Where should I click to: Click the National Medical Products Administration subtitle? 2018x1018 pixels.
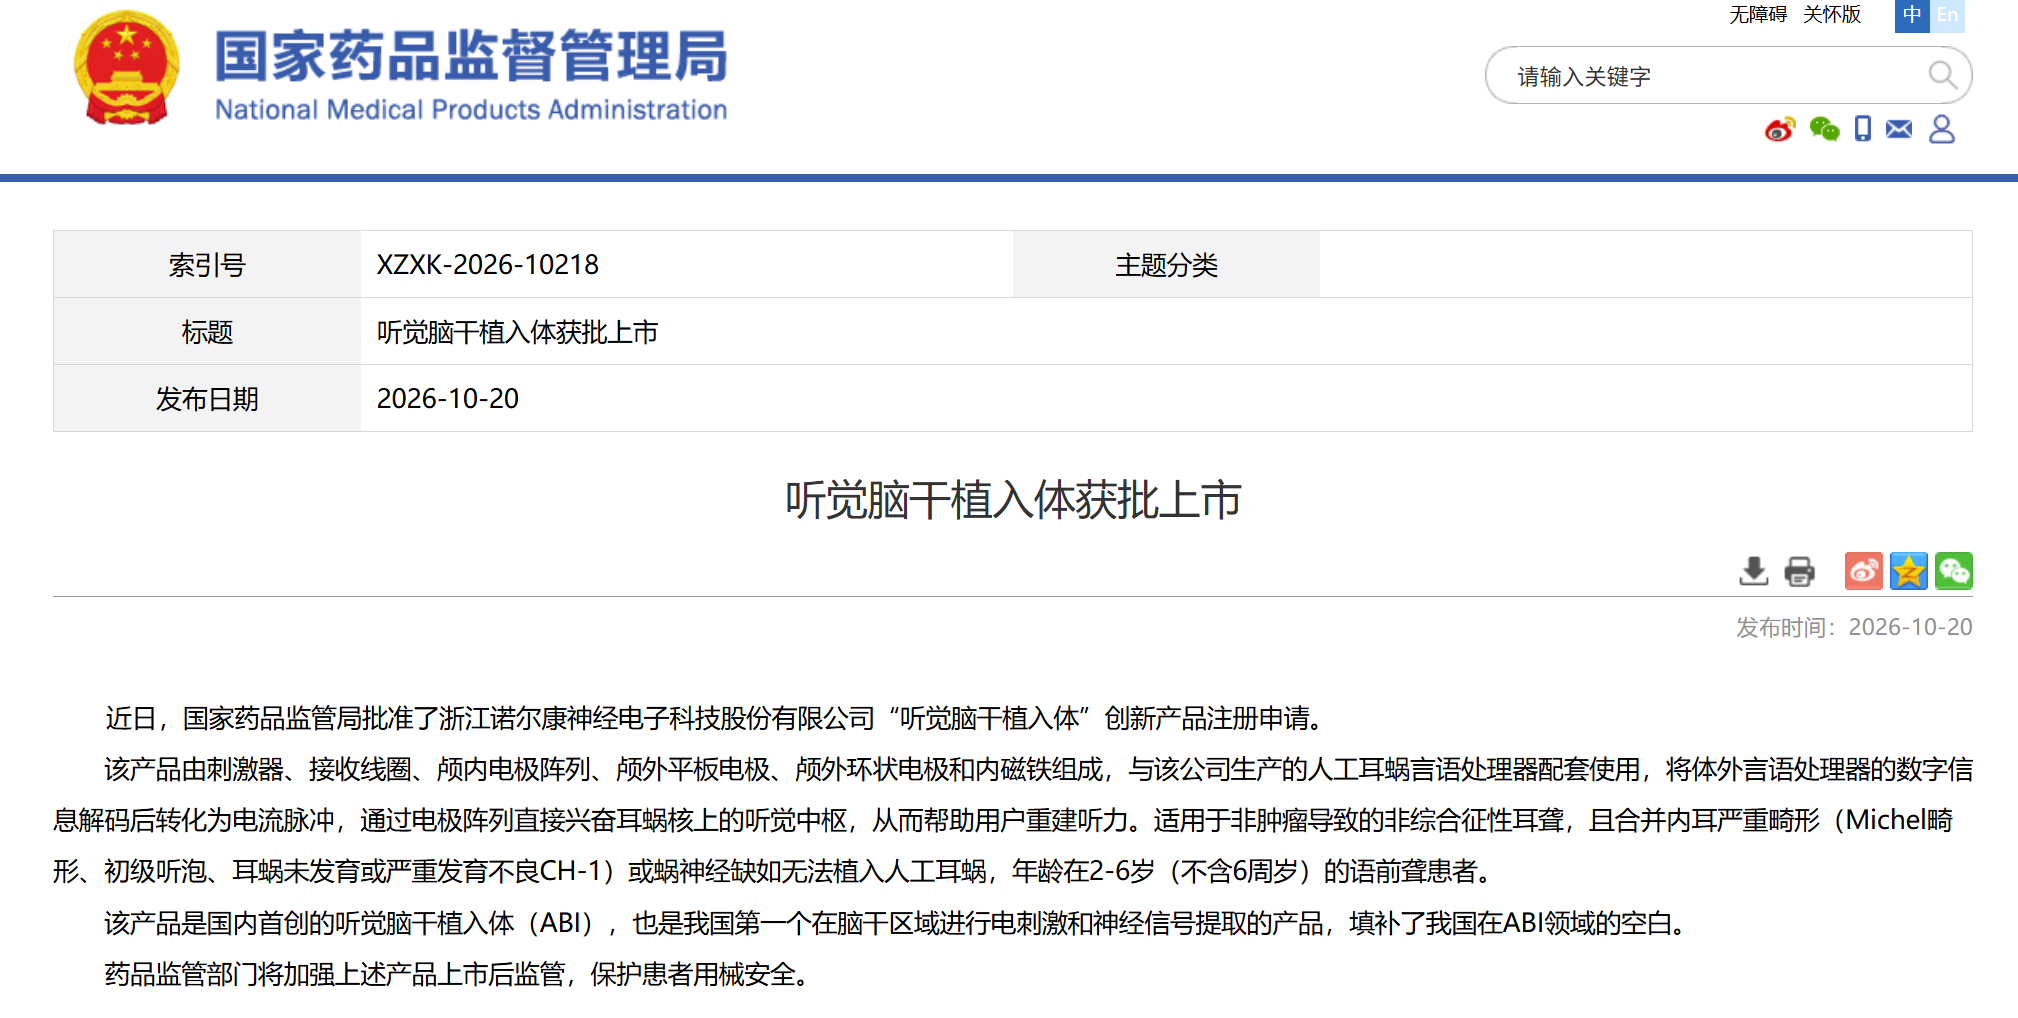tap(471, 110)
